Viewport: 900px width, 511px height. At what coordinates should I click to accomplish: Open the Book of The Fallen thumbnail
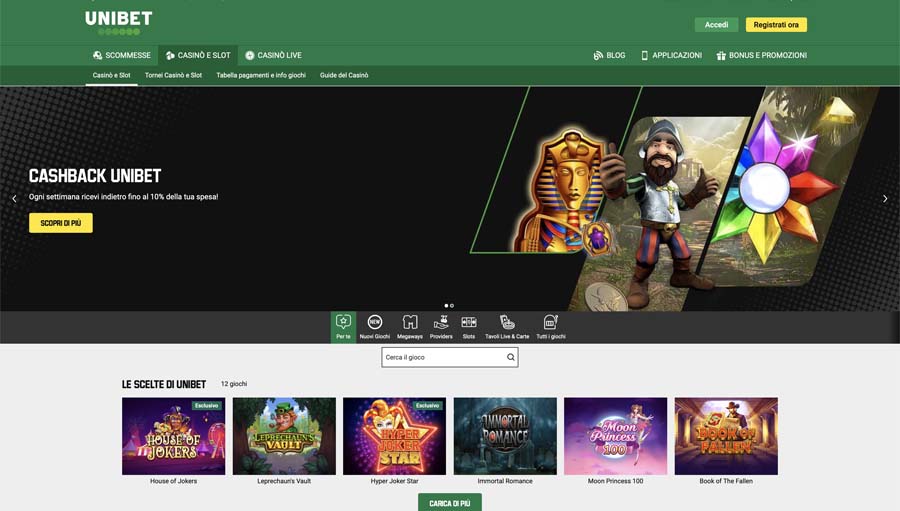726,436
